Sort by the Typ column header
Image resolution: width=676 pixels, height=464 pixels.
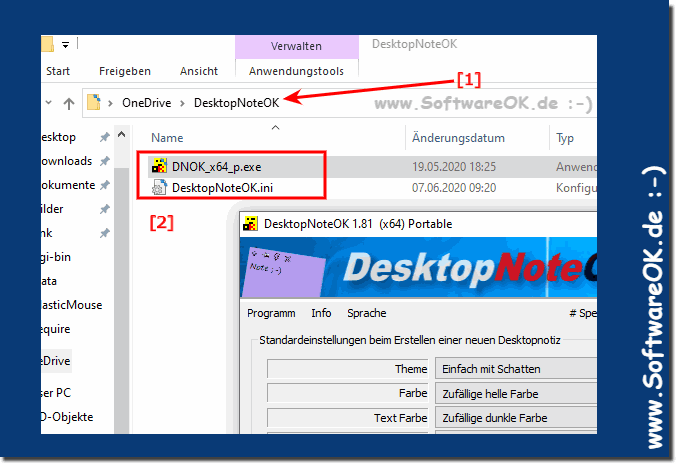[x=565, y=138]
